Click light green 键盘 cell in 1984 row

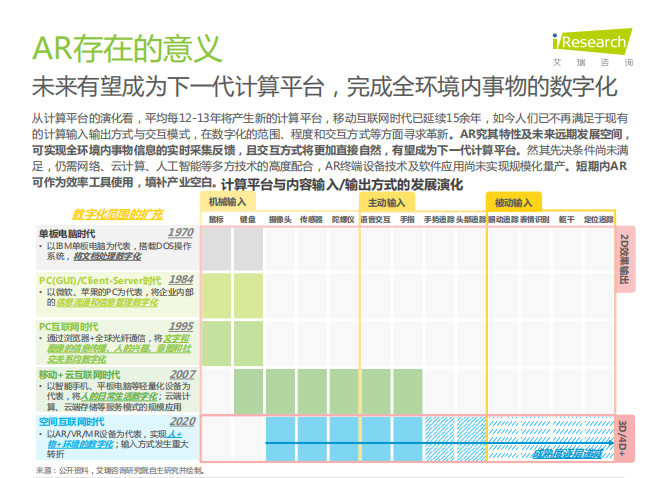(248, 296)
